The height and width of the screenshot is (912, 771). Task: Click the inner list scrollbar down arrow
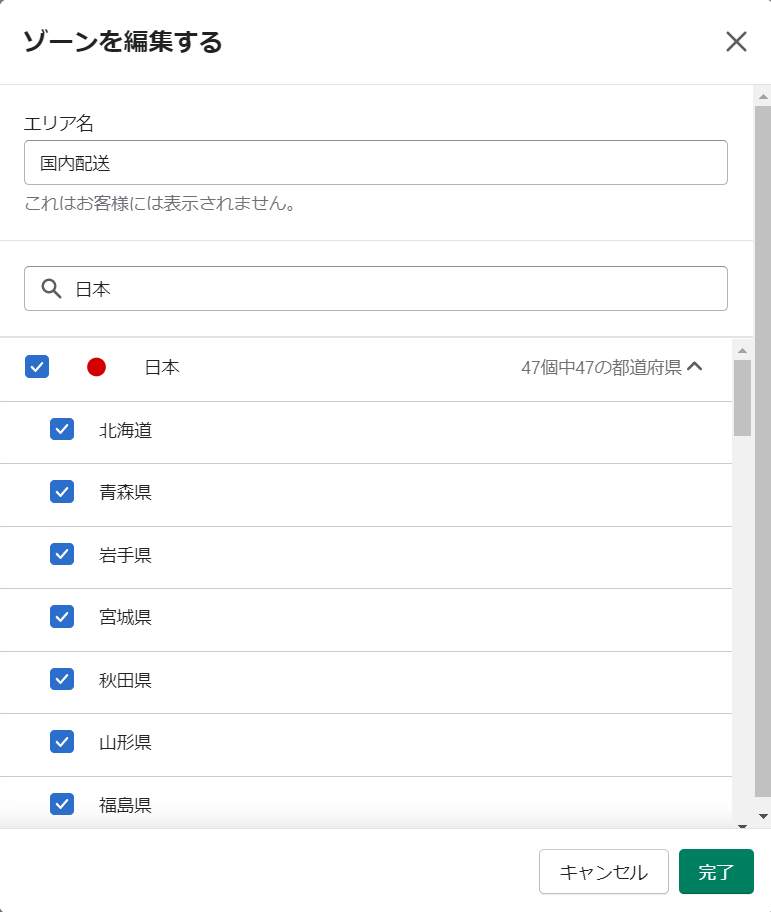tap(743, 826)
